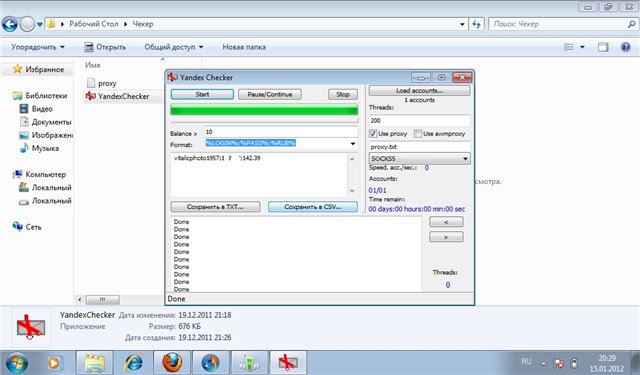
Task: Open the address bar history dropdown
Action: [x=462, y=24]
